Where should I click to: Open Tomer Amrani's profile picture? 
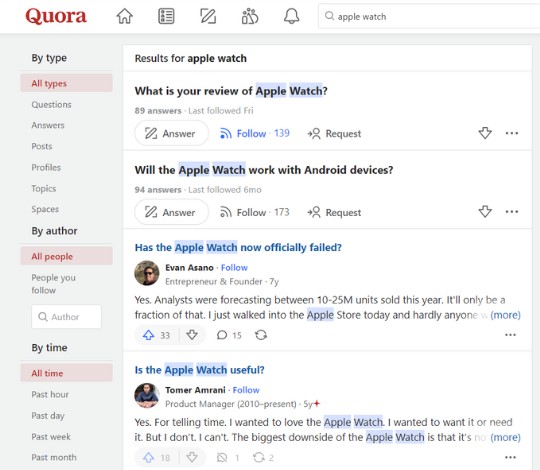click(x=147, y=396)
